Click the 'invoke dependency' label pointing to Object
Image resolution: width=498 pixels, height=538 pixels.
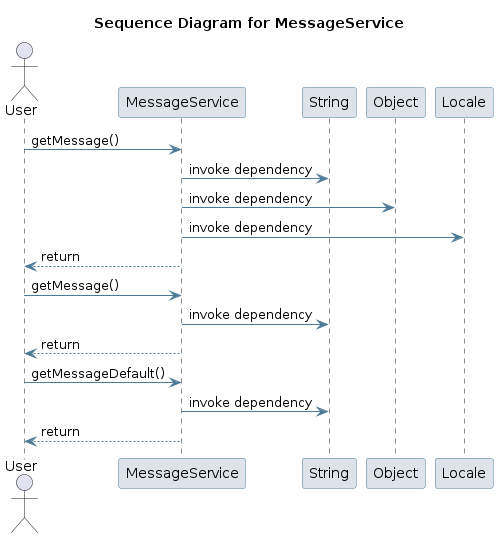tap(251, 199)
